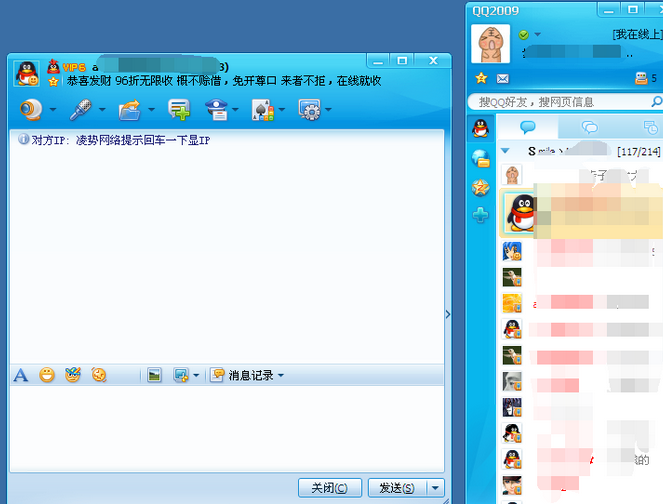Viewport: 663px width, 504px height.
Task: Send a file using folder arrow icon
Action: coord(130,110)
